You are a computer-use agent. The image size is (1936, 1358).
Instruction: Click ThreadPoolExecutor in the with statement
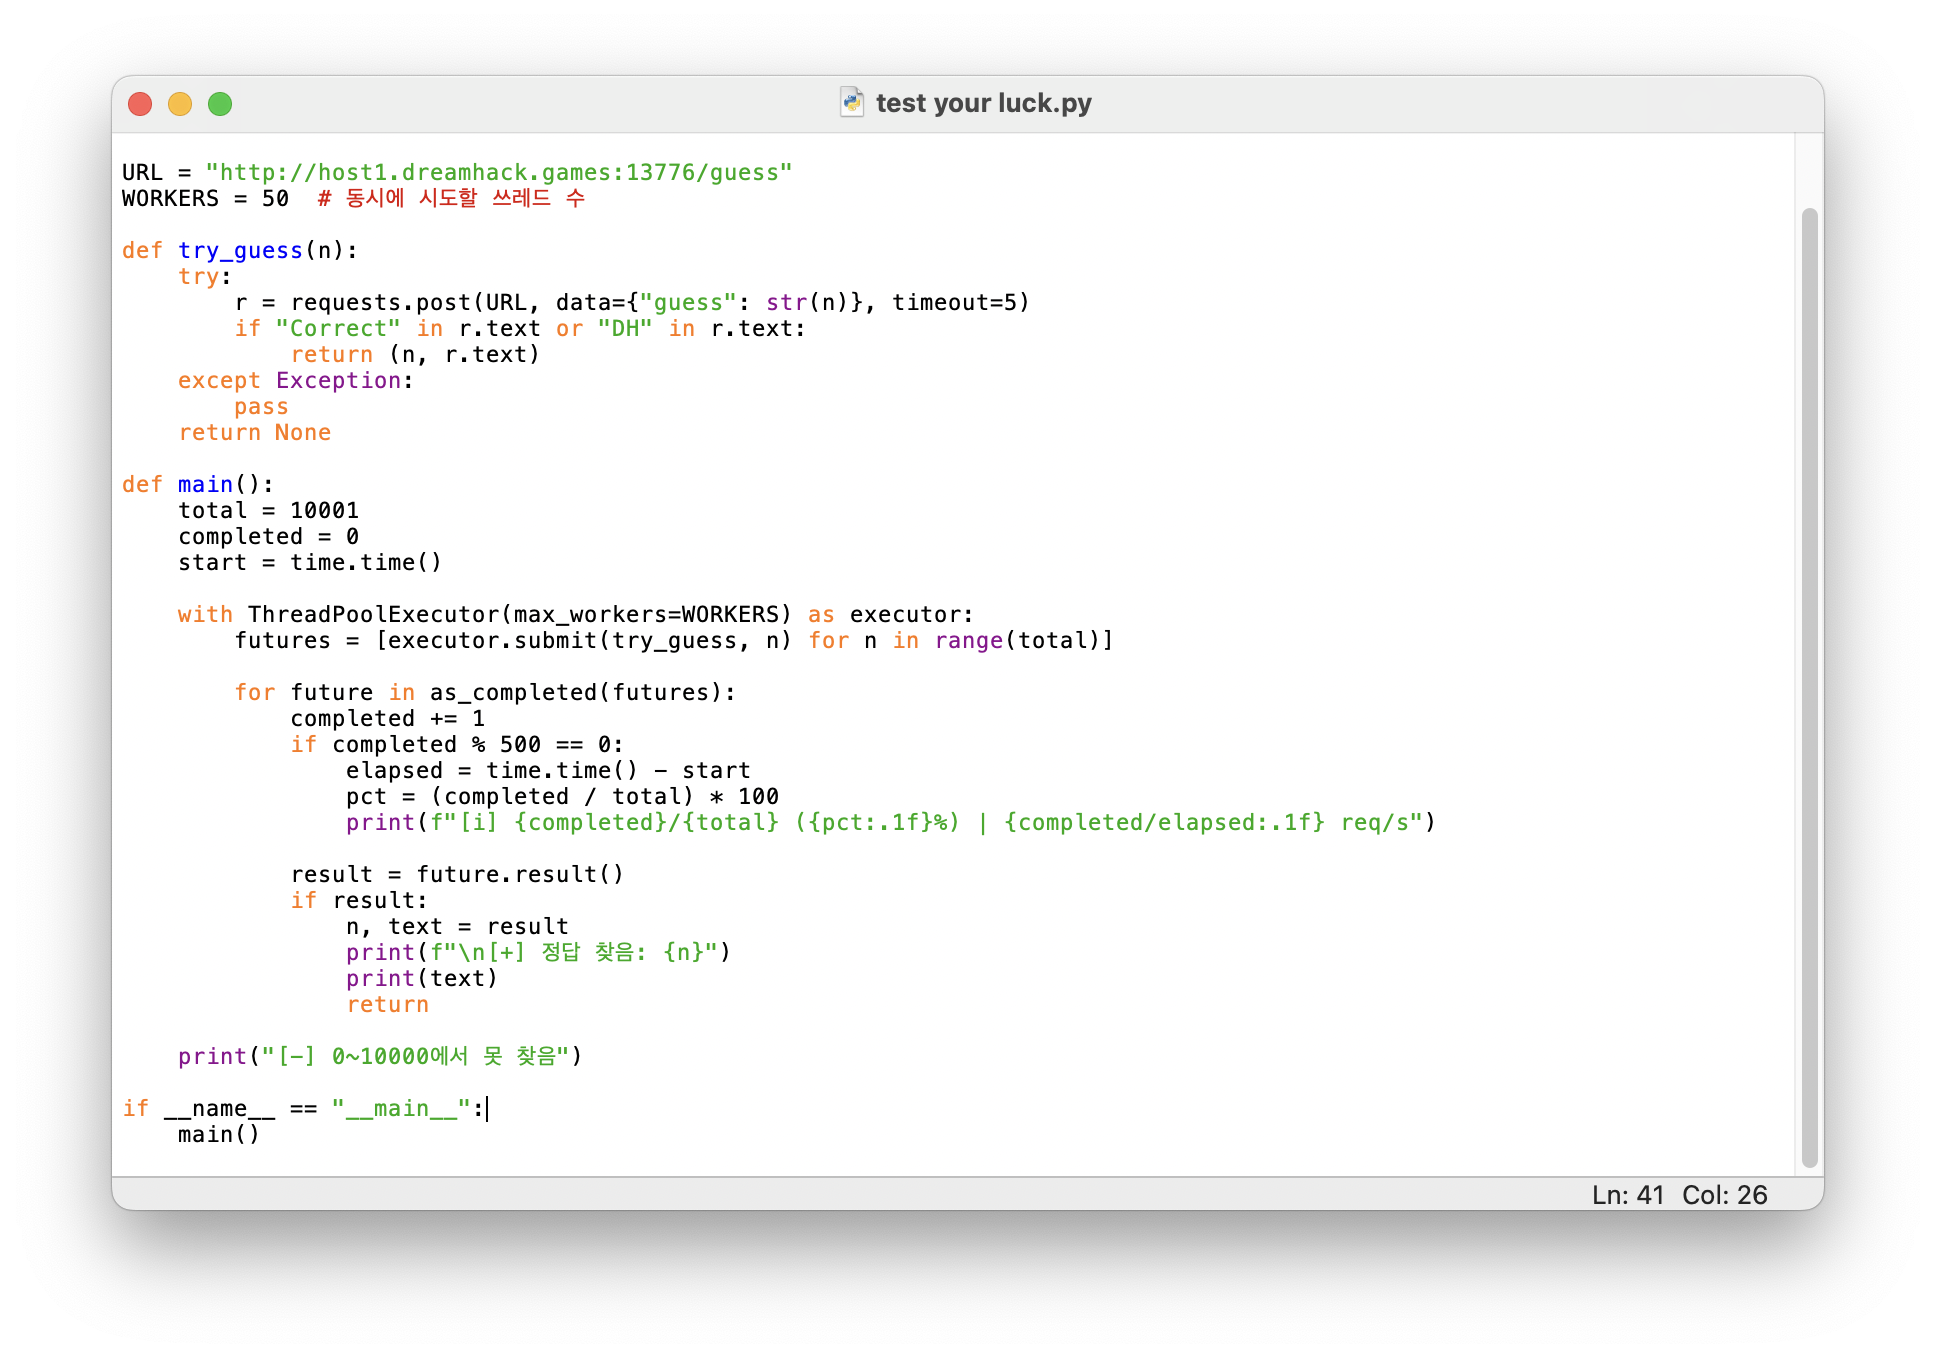373,614
